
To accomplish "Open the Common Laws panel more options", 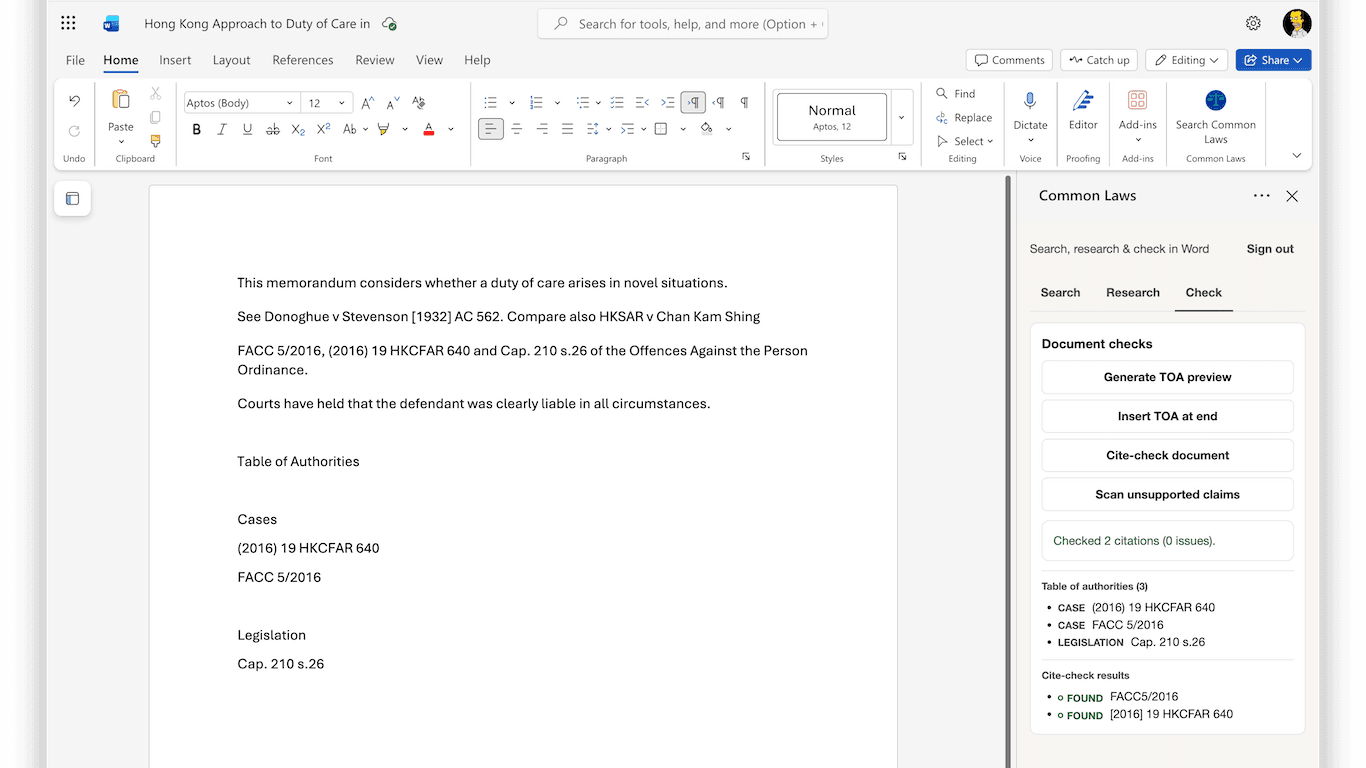I will pyautogui.click(x=1262, y=196).
